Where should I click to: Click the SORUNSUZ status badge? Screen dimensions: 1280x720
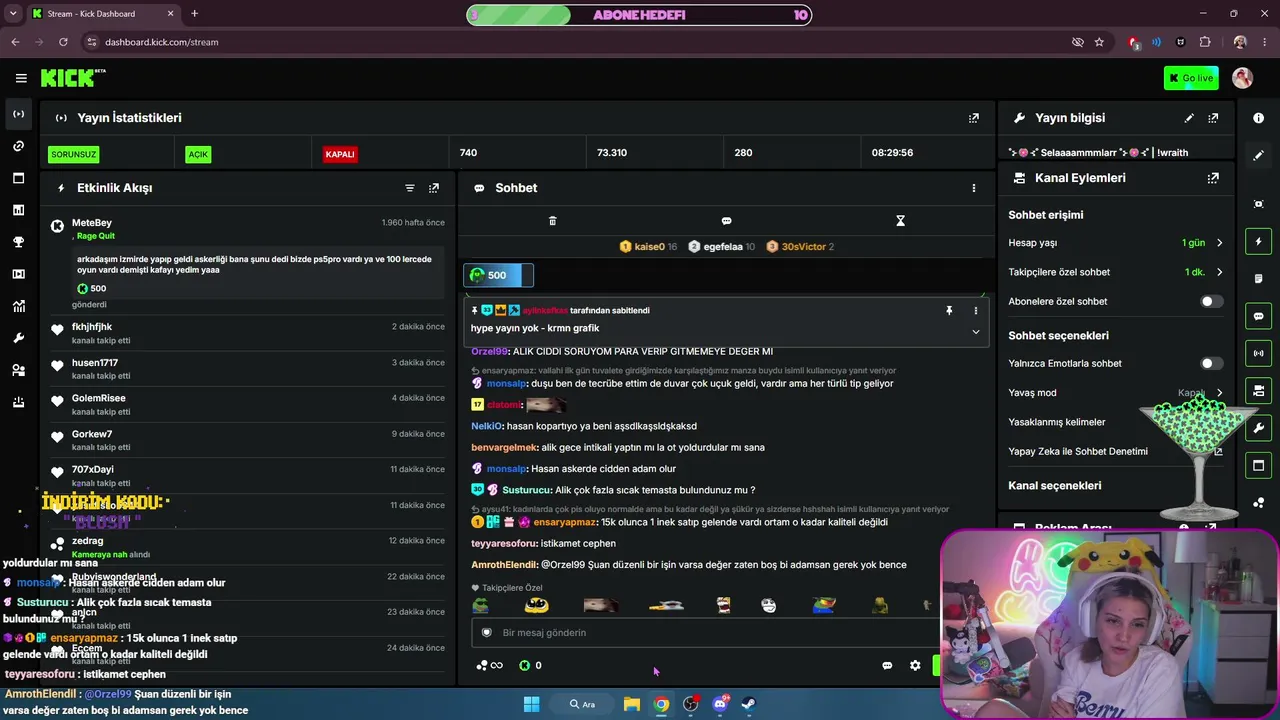coord(74,154)
